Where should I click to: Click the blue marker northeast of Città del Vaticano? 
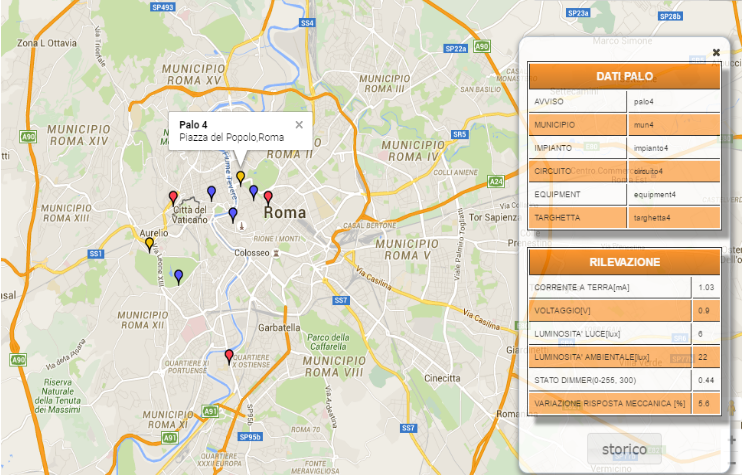[211, 193]
